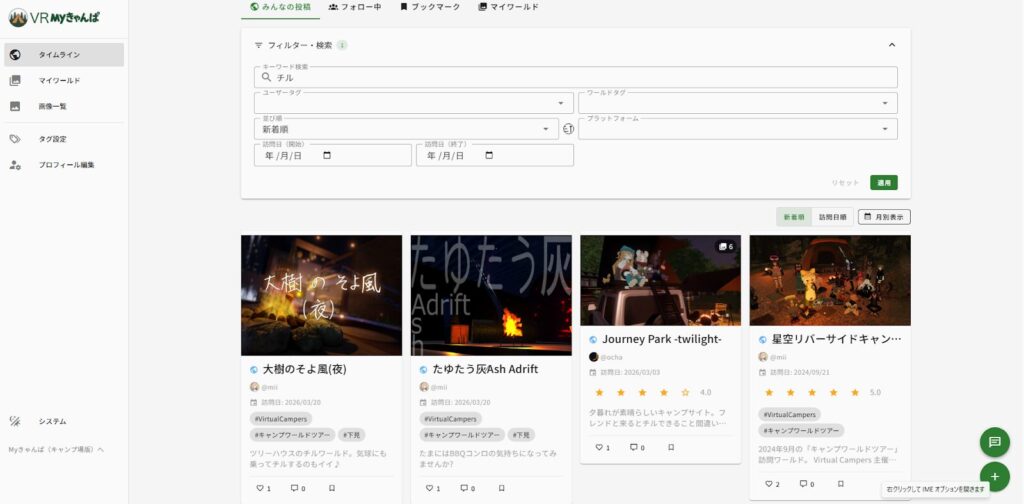Collapse the フィルター・検索 panel

click(892, 45)
